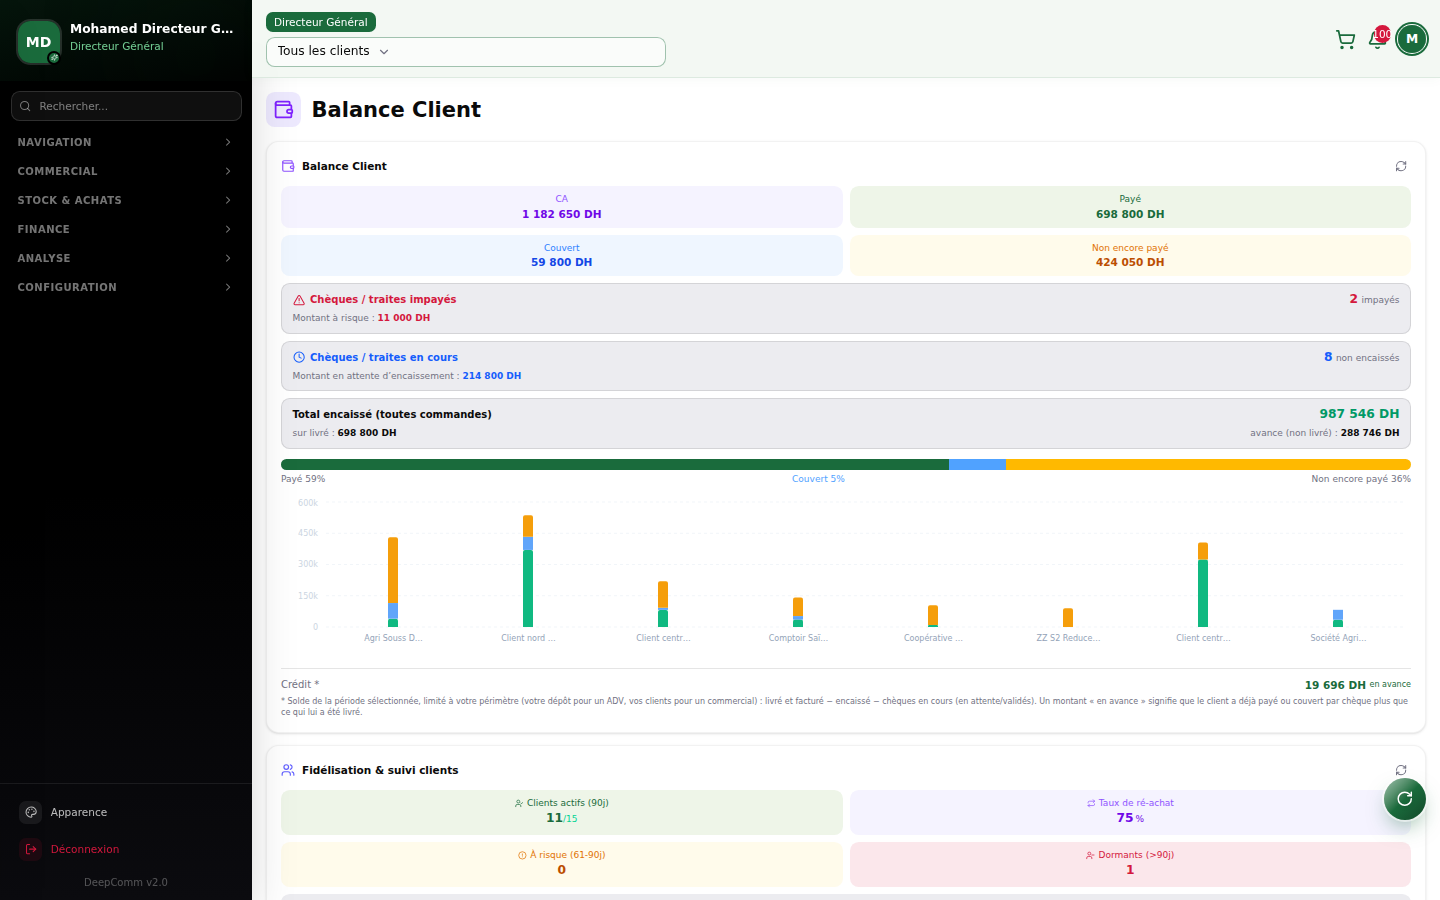Click the Déconnexion logout icon
Image resolution: width=1440 pixels, height=900 pixels.
coord(31,849)
